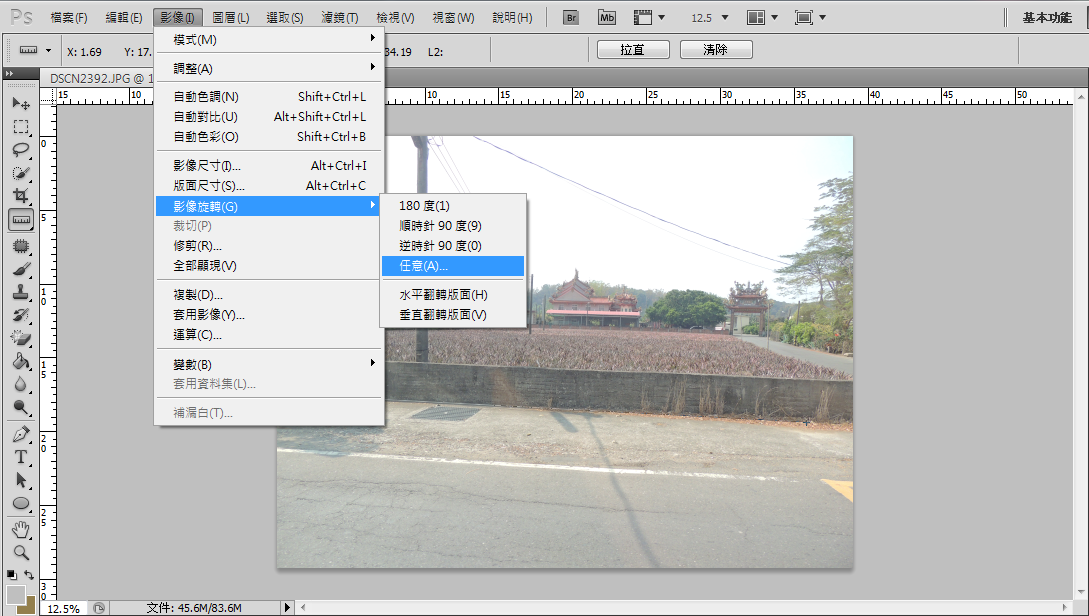Choose 套用影像(Y)... menu entry
Viewport: 1089px width, 616px height.
click(269, 315)
